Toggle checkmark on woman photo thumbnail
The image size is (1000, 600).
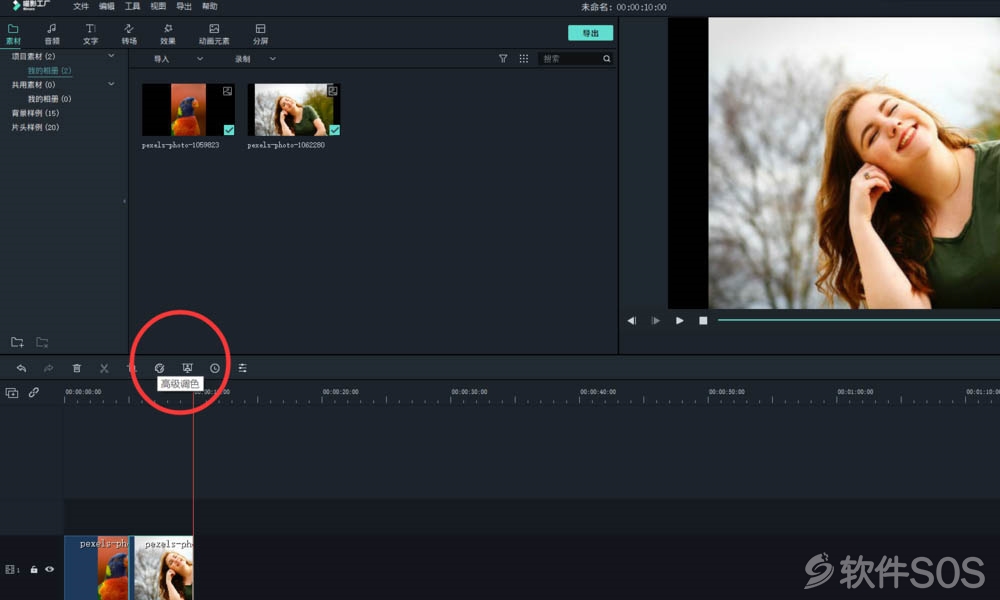point(335,130)
